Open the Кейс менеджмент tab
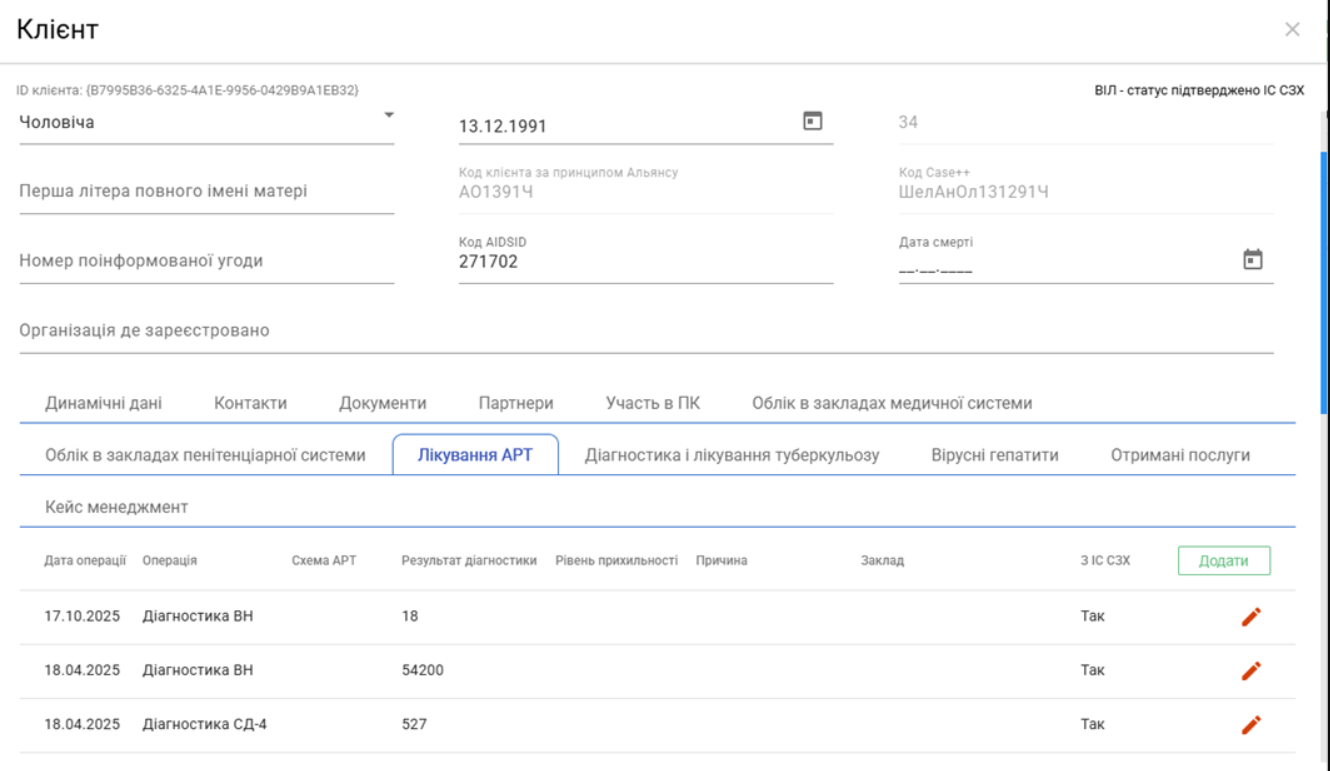Screen dimensions: 1330x771 pyautogui.click(x=117, y=507)
